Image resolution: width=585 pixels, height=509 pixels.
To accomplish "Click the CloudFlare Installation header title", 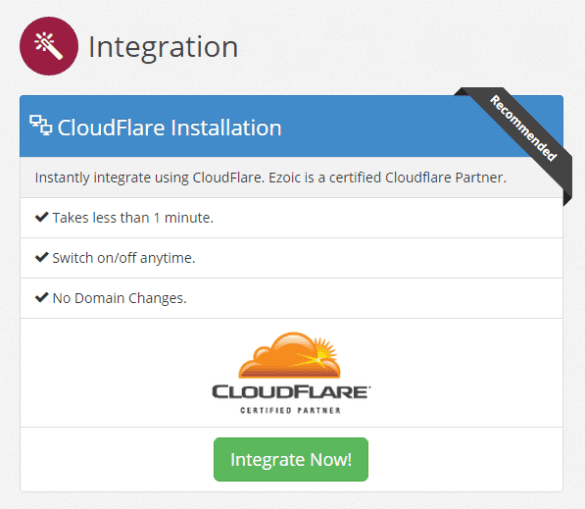I will [x=169, y=128].
